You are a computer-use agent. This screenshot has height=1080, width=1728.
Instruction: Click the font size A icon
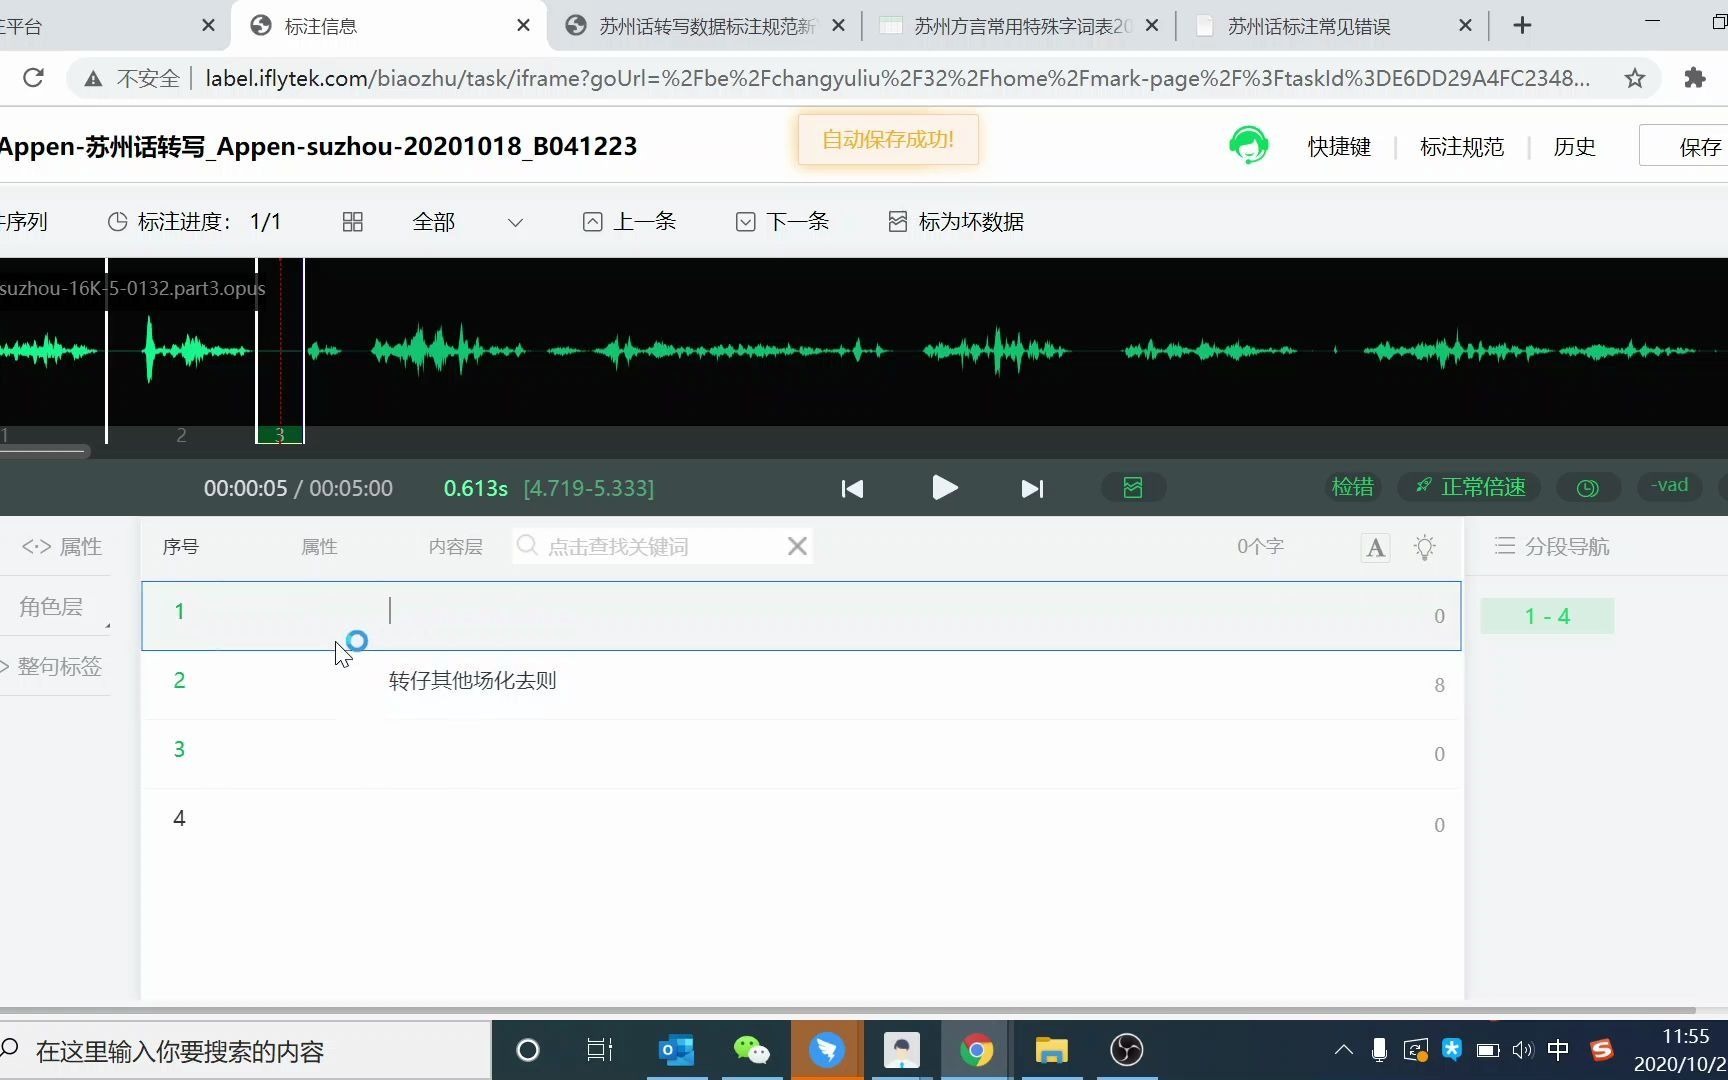(x=1376, y=547)
